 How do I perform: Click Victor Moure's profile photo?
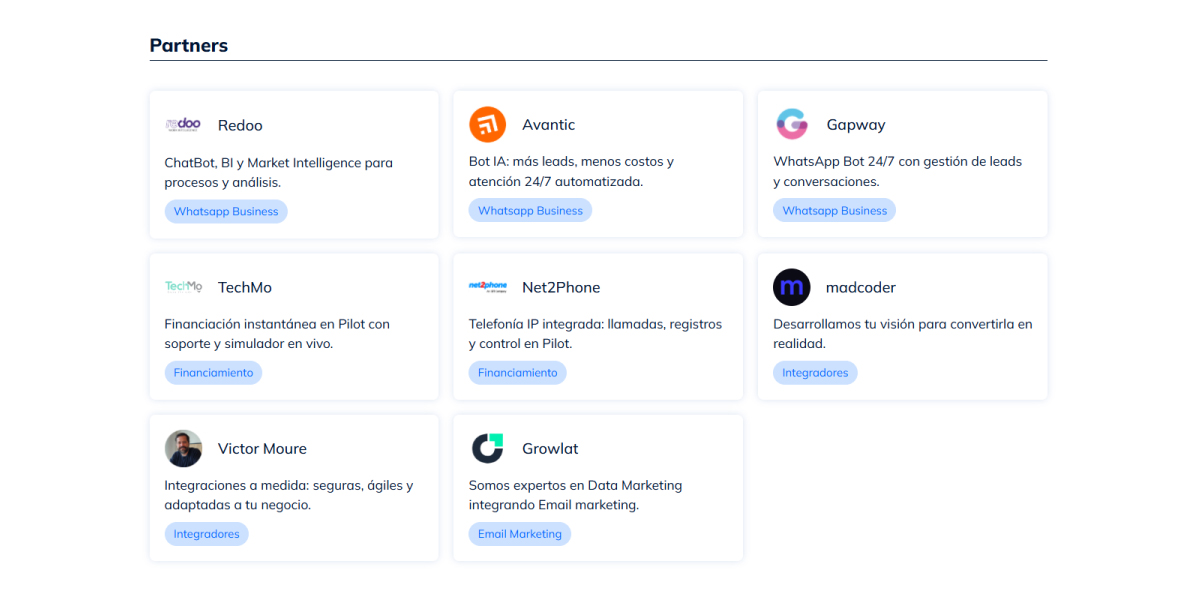(183, 449)
